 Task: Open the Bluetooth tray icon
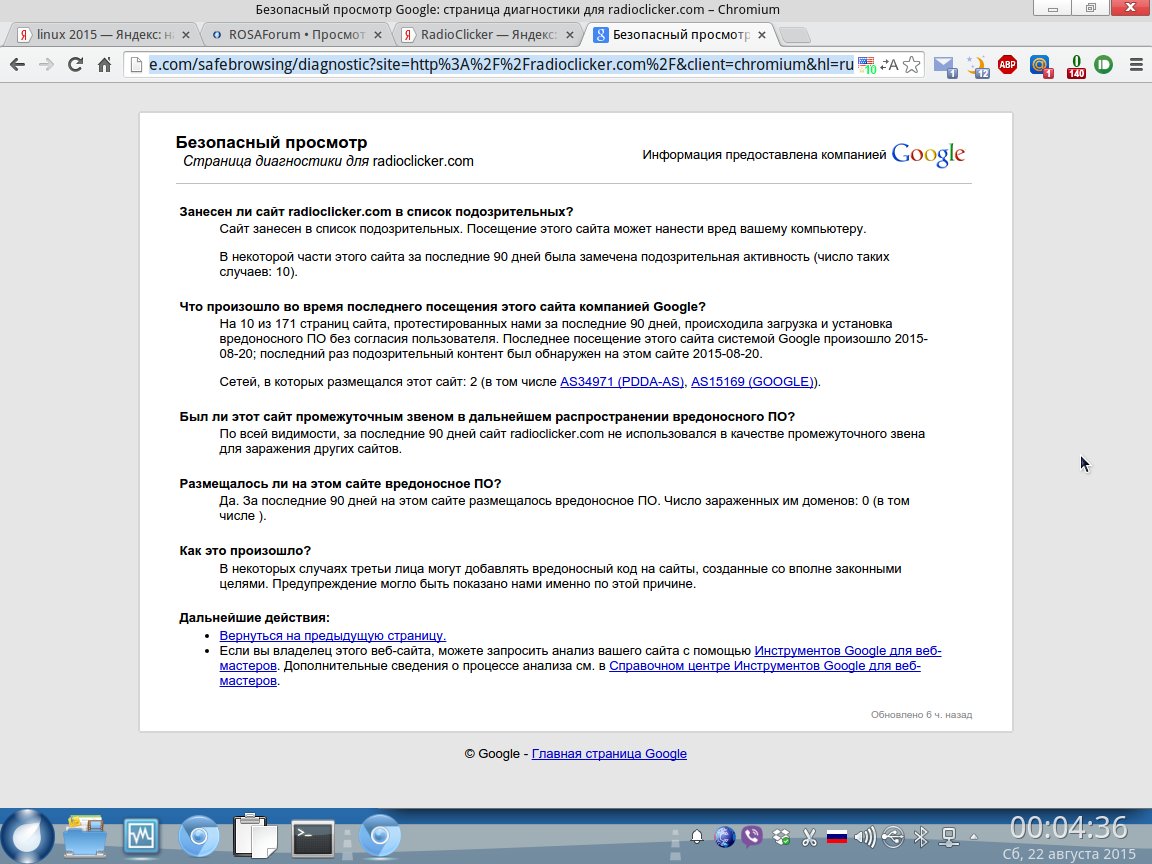click(x=921, y=837)
